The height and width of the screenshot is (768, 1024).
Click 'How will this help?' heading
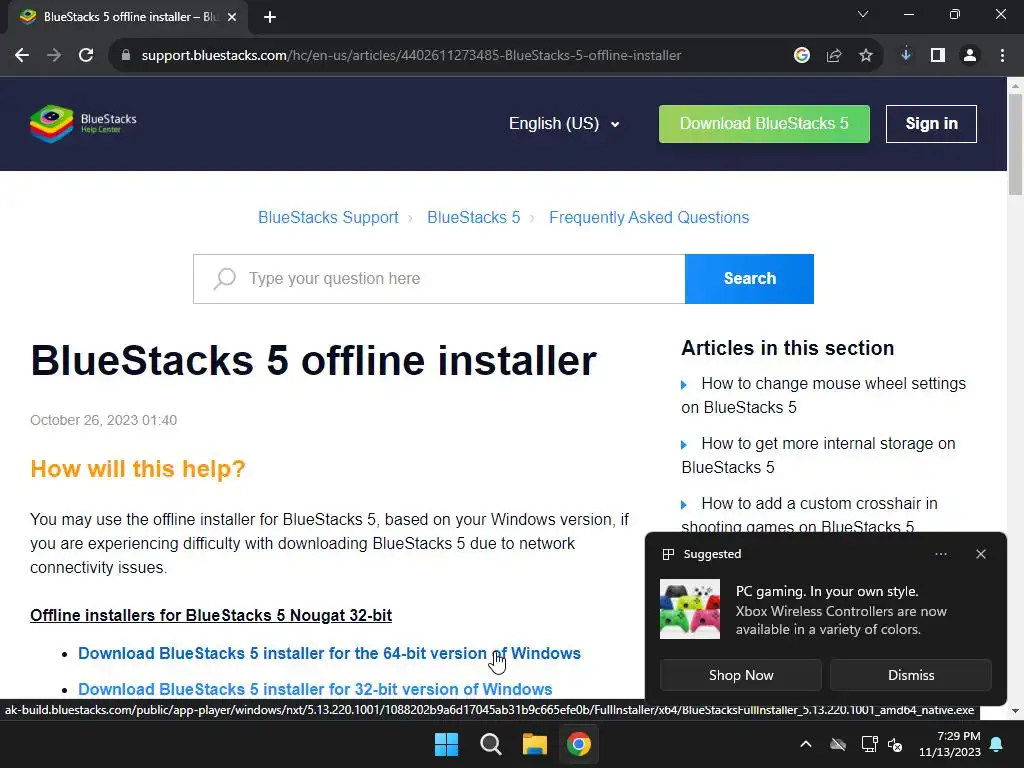(138, 469)
